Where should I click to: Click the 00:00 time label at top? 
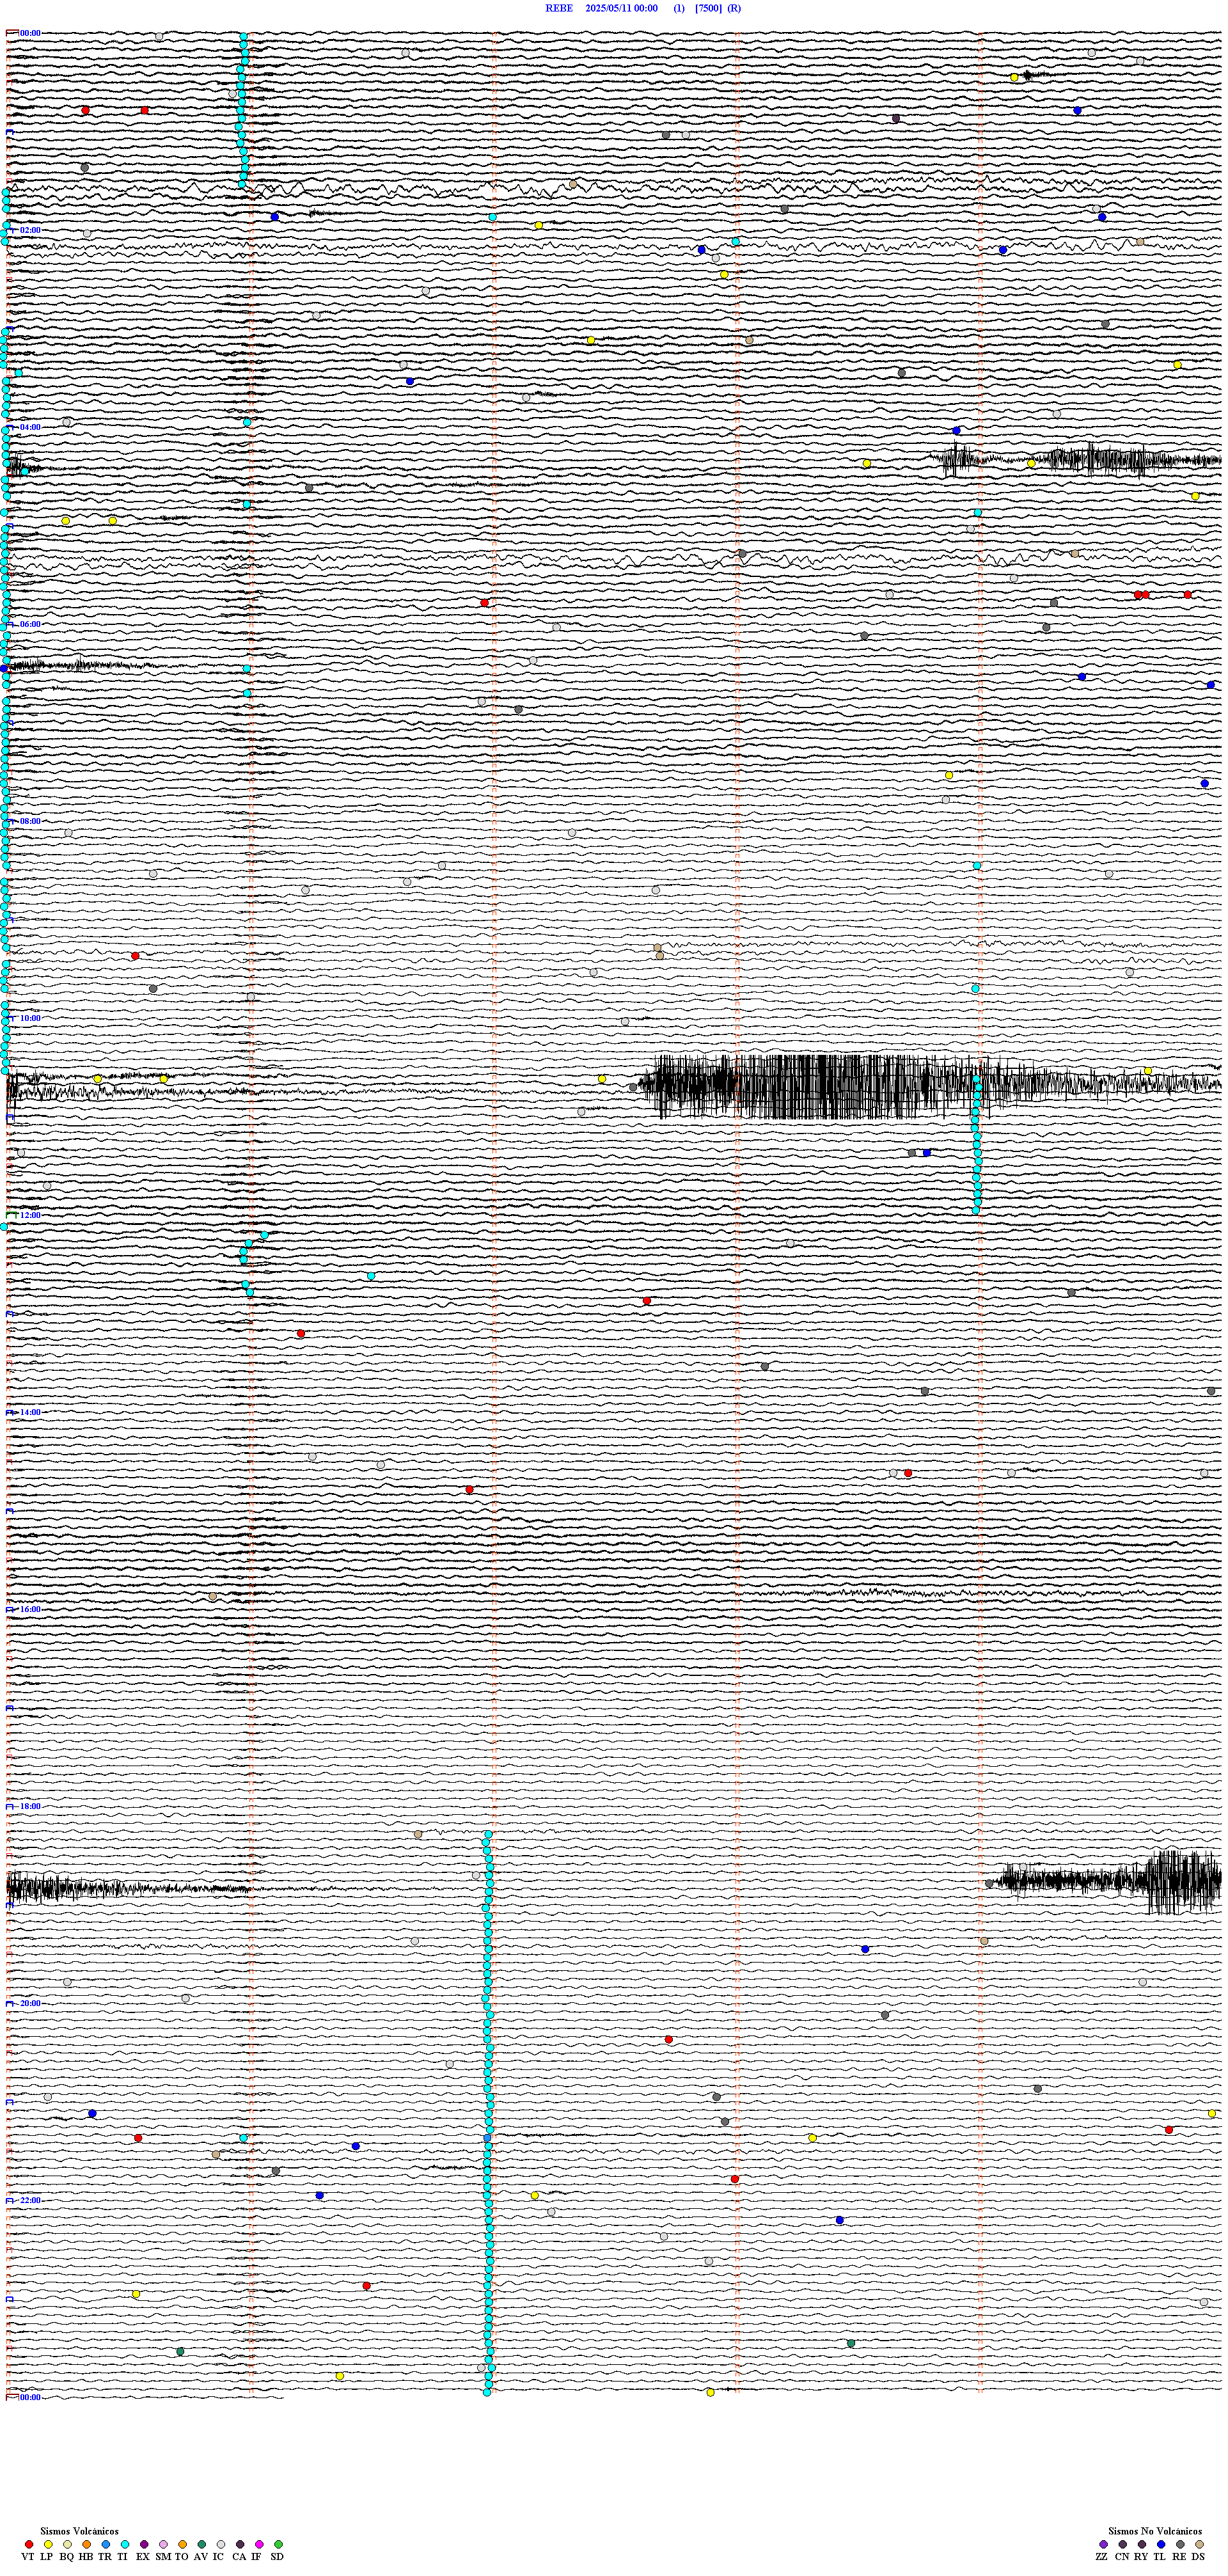[30, 33]
